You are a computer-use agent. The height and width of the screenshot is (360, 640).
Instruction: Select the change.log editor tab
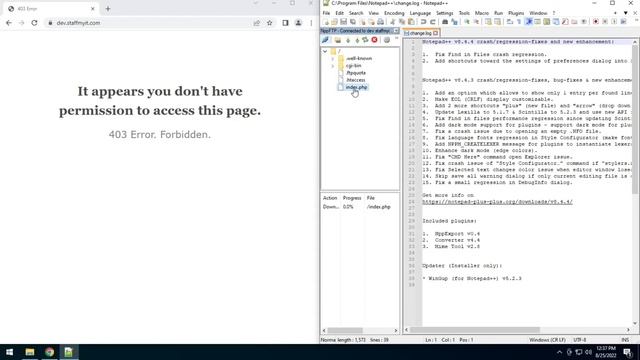pos(420,33)
